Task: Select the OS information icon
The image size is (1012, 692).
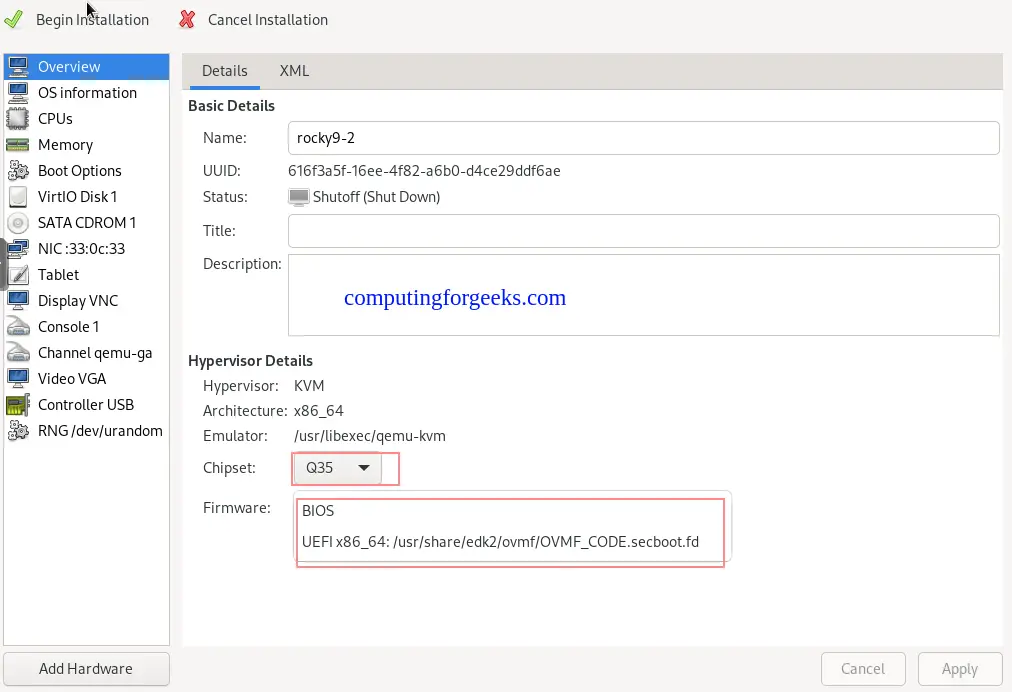Action: click(18, 93)
